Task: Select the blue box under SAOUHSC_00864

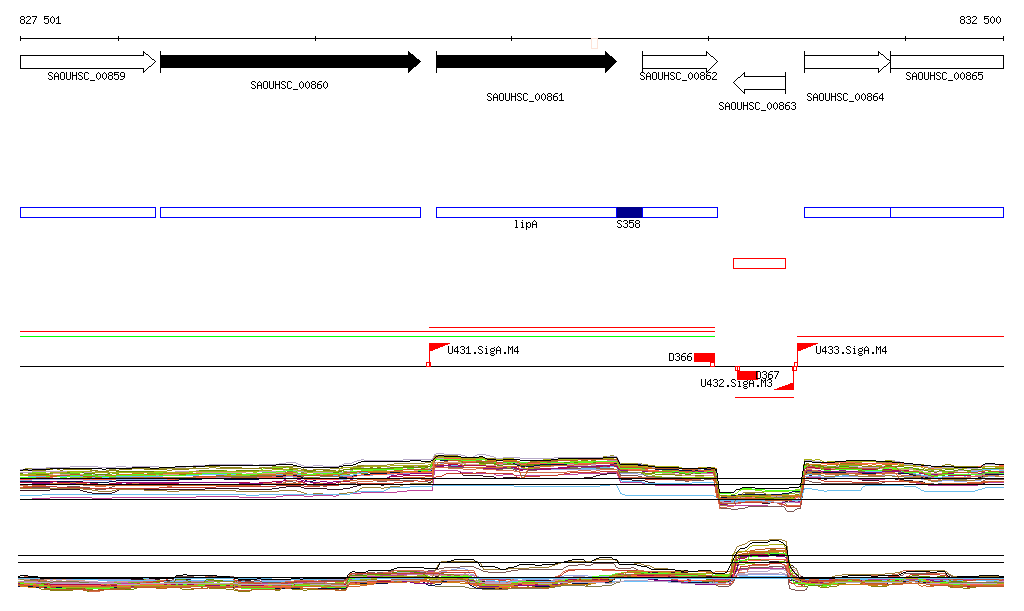Action: pyautogui.click(x=847, y=212)
